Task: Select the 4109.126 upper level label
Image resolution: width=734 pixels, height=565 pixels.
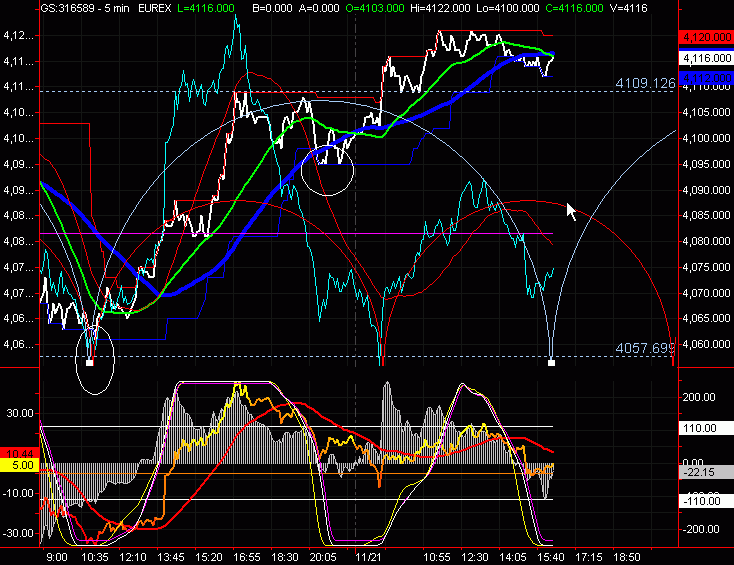Action: pyautogui.click(x=647, y=83)
